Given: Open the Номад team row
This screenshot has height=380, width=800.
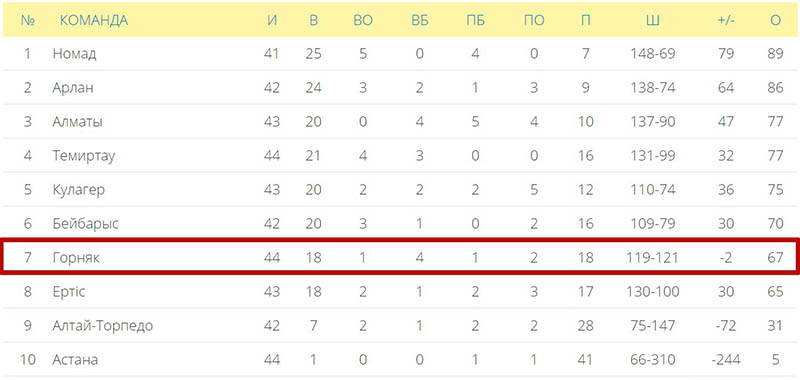Looking at the screenshot, I should pyautogui.click(x=400, y=54).
